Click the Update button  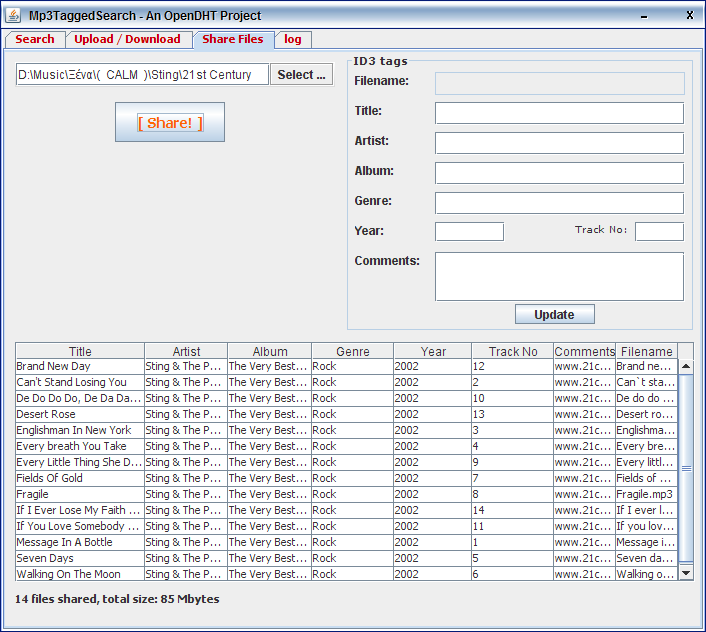point(554,314)
